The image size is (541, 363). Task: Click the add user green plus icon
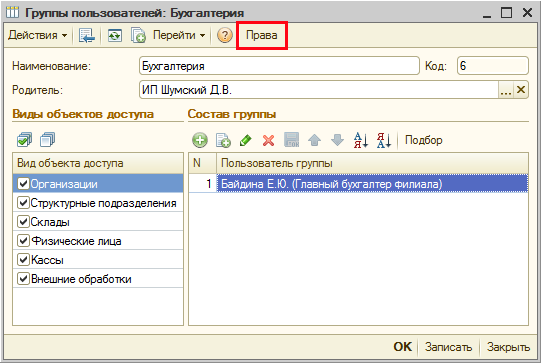200,140
